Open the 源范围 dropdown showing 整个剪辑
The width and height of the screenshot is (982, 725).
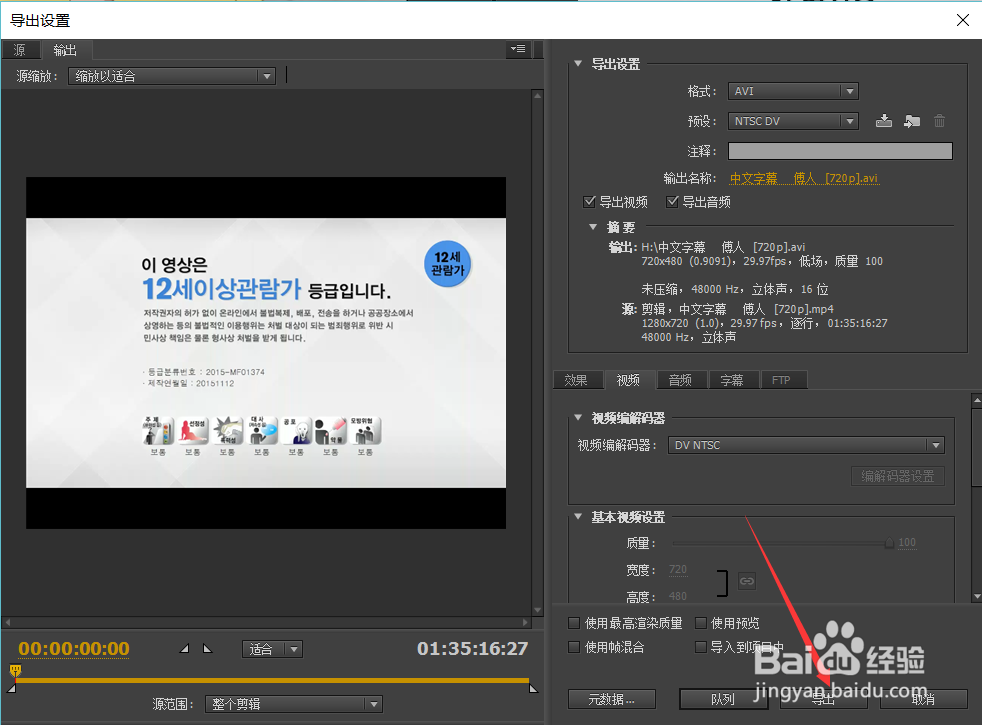[x=293, y=704]
